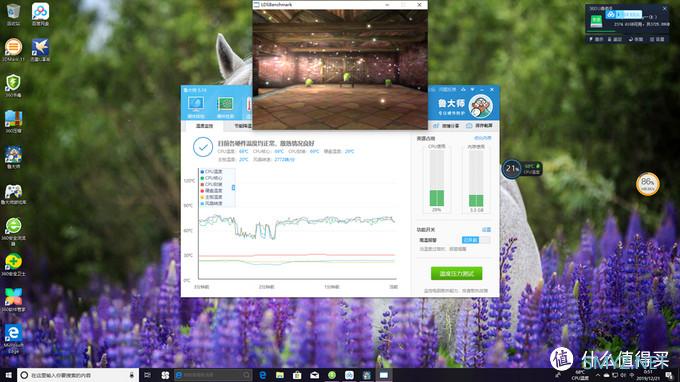This screenshot has height=382, width=680.
Task: Toggle the CPU温度 legend entry
Action: click(211, 172)
